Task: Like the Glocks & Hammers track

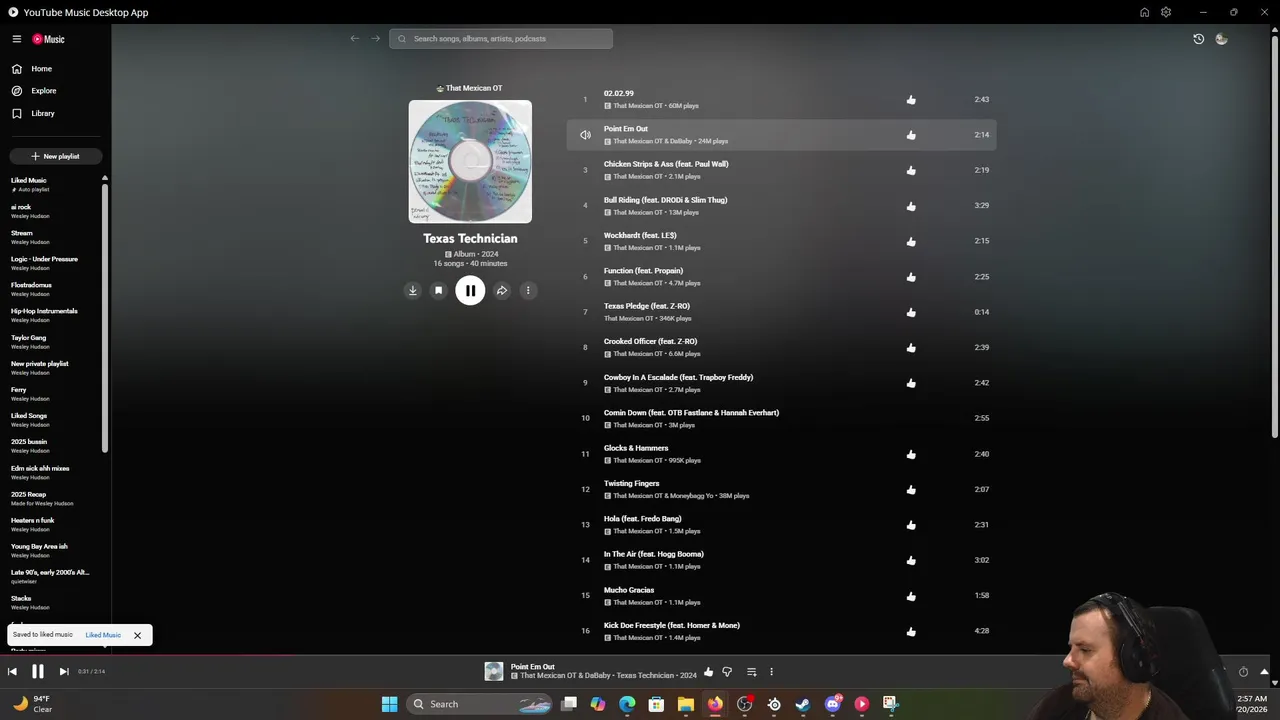Action: (911, 454)
